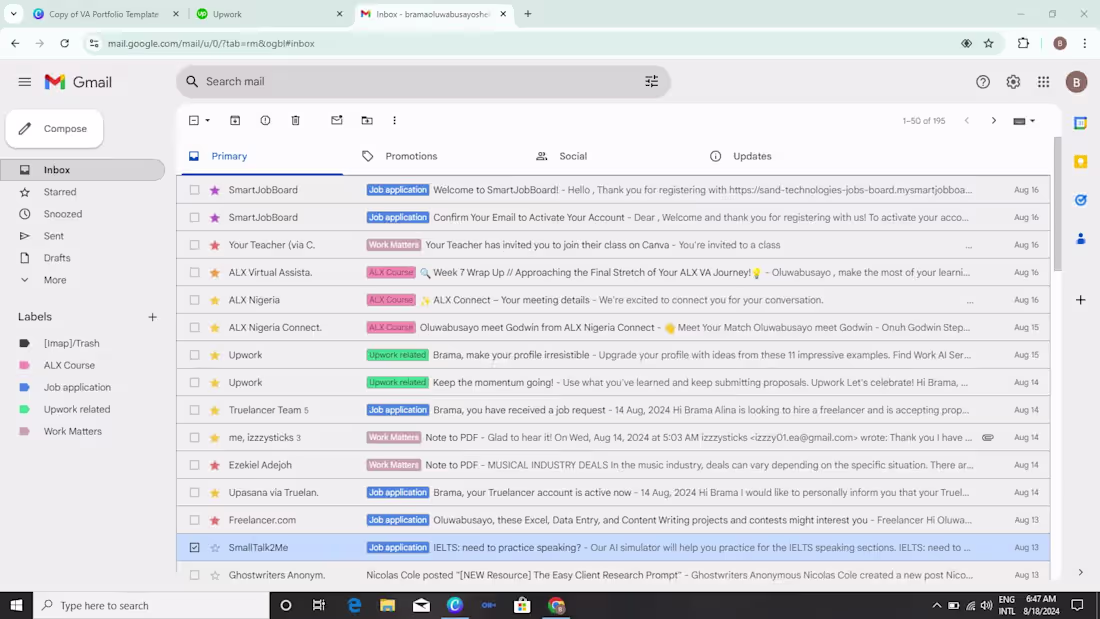The image size is (1100, 619).
Task: Expand the More labels section
Action: [57, 280]
